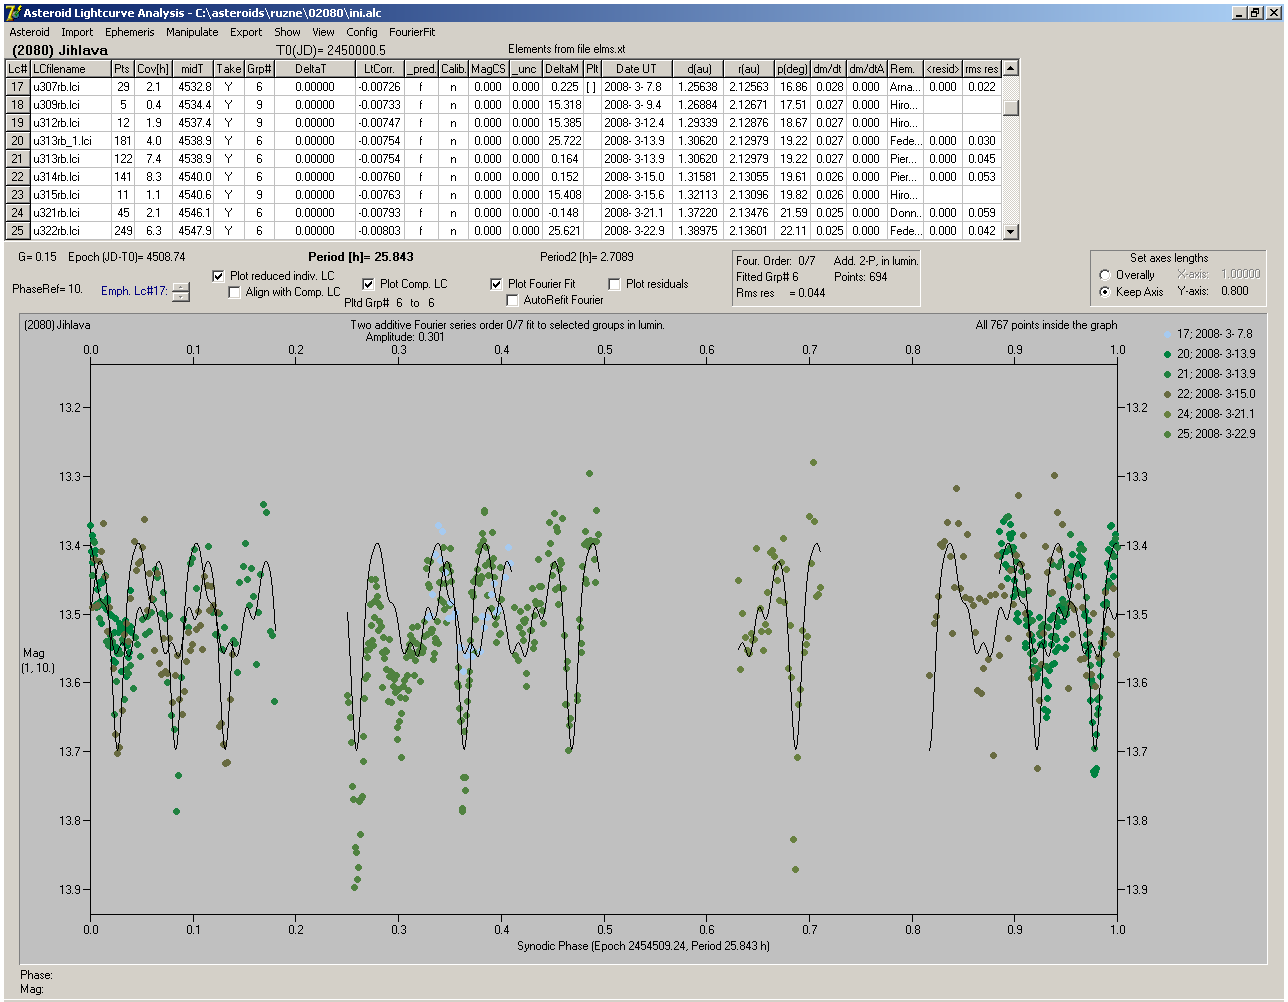This screenshot has width=1288, height=1002.
Task: Open the Show menu
Action: point(287,32)
